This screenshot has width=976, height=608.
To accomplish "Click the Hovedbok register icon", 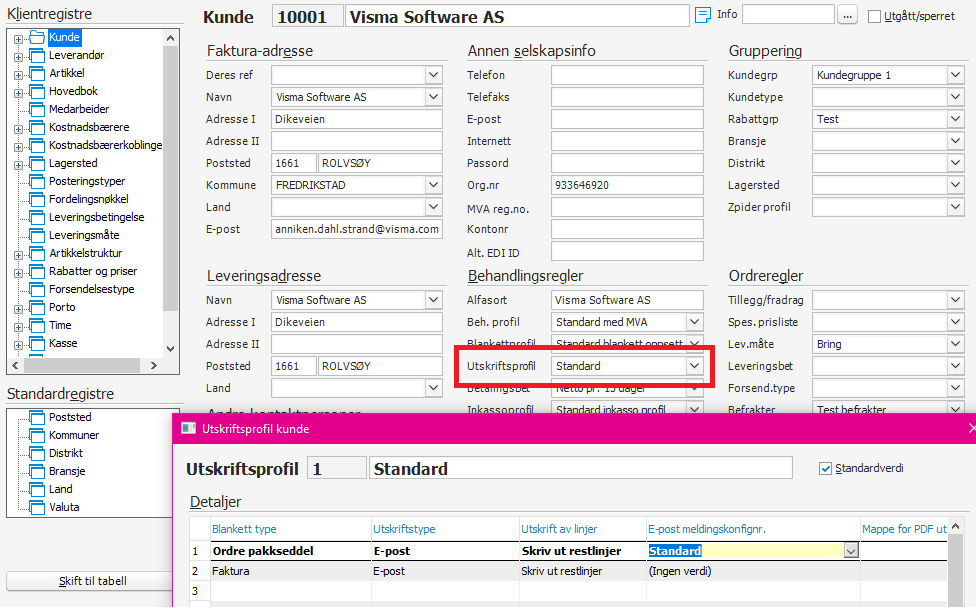I will pos(37,91).
